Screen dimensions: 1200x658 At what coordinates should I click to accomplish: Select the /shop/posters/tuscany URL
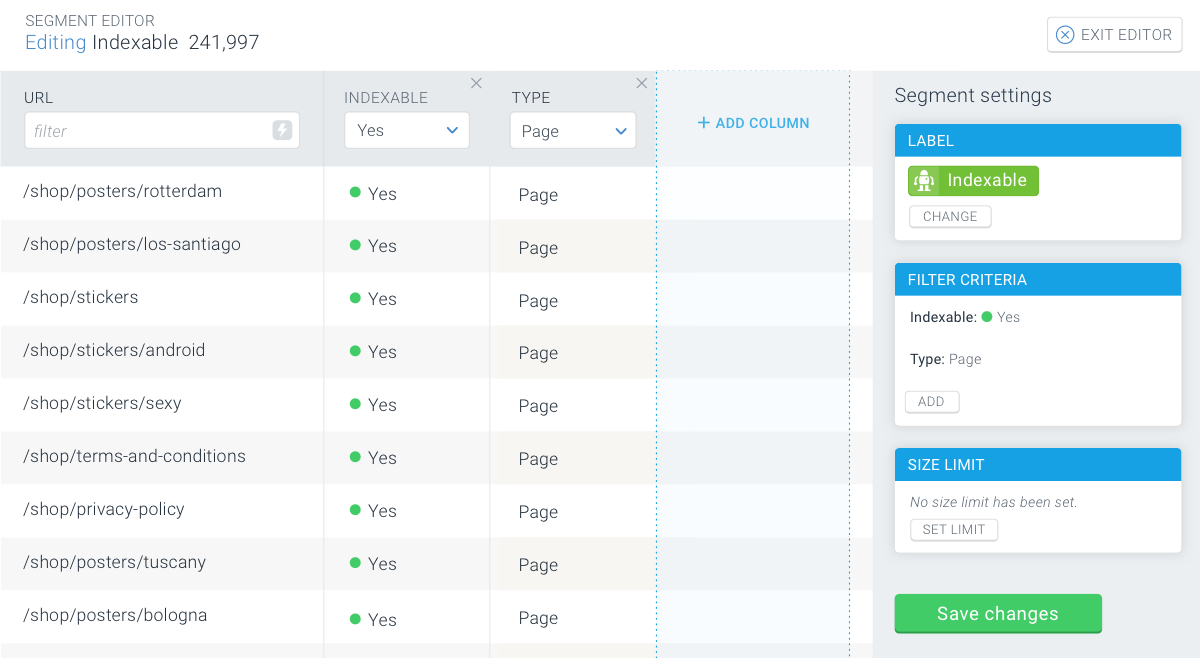click(x=115, y=562)
